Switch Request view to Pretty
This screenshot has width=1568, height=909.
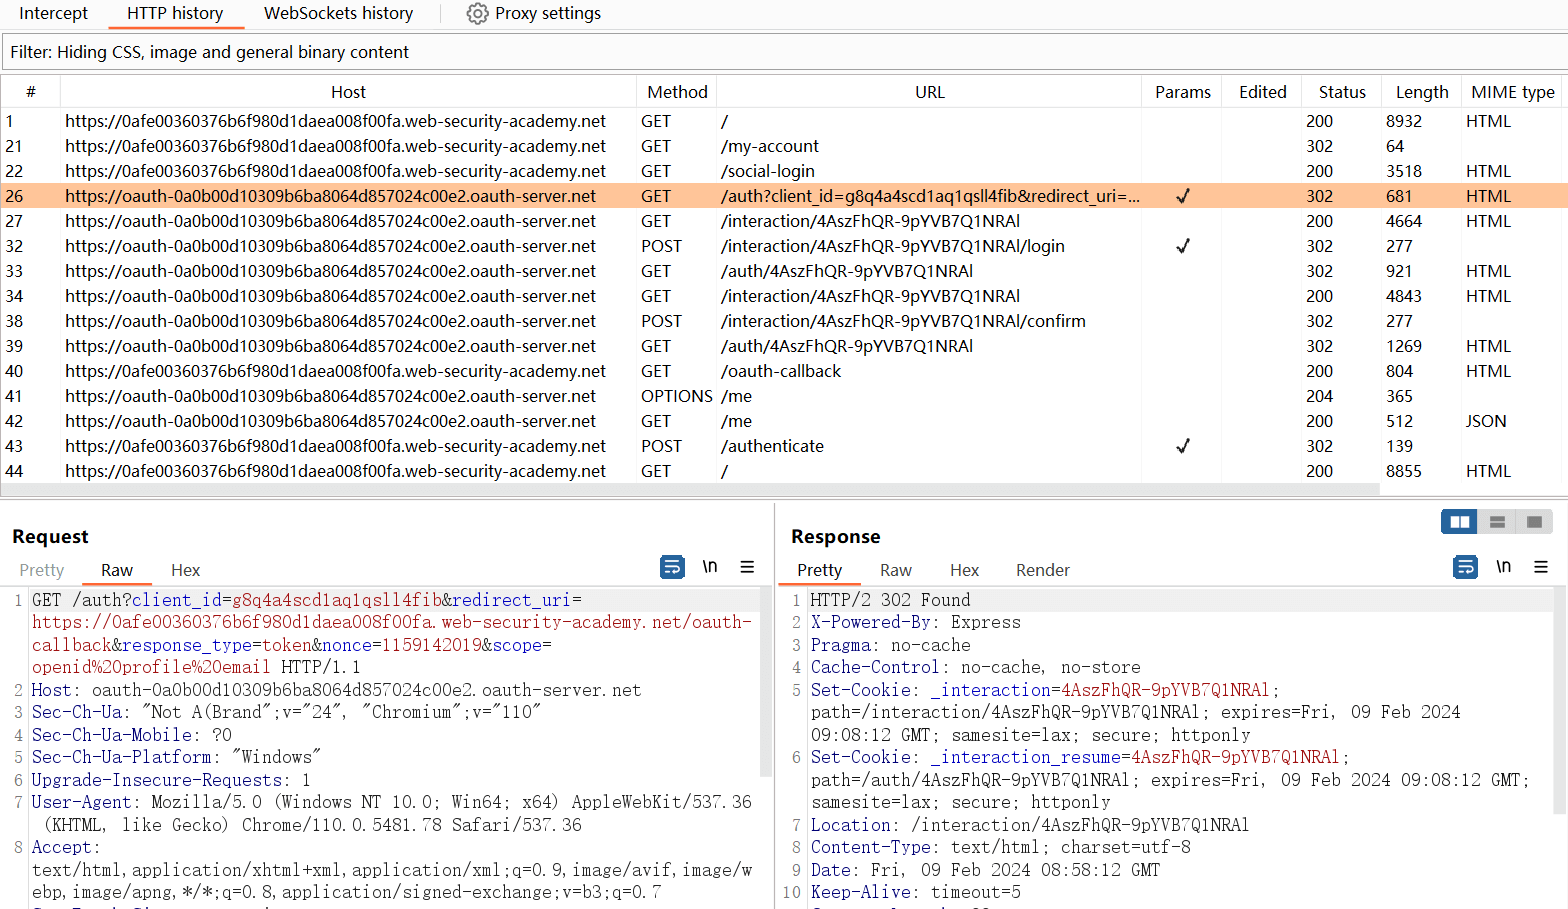pyautogui.click(x=42, y=570)
